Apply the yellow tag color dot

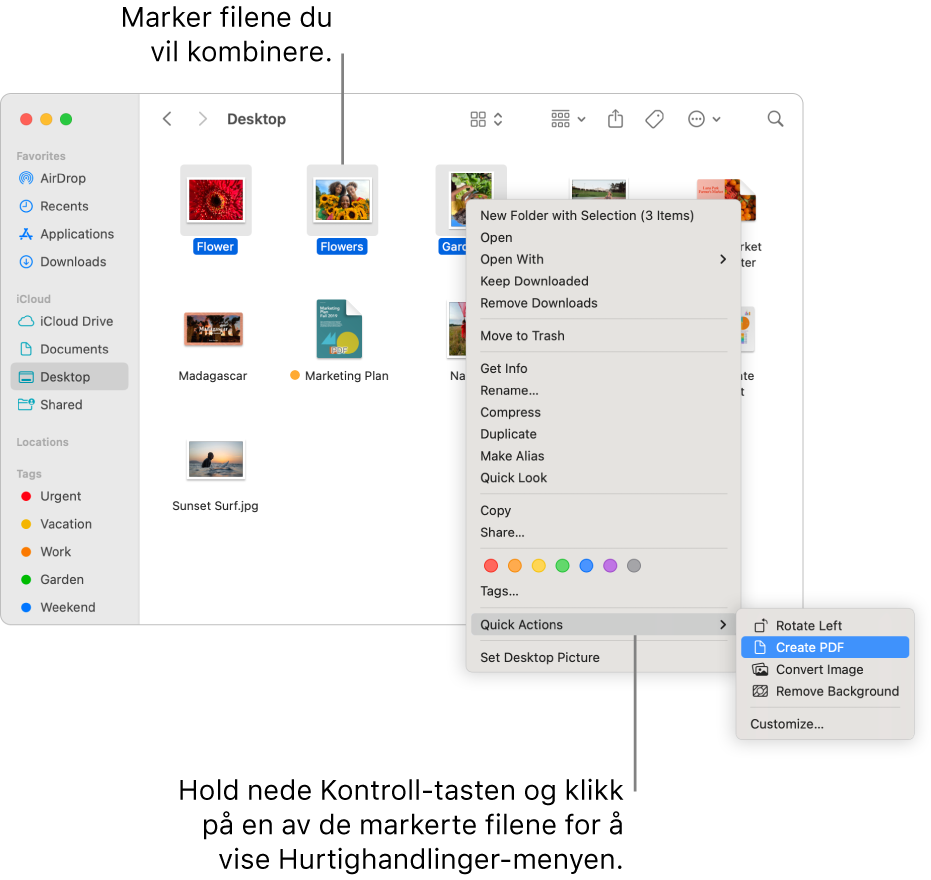[539, 566]
